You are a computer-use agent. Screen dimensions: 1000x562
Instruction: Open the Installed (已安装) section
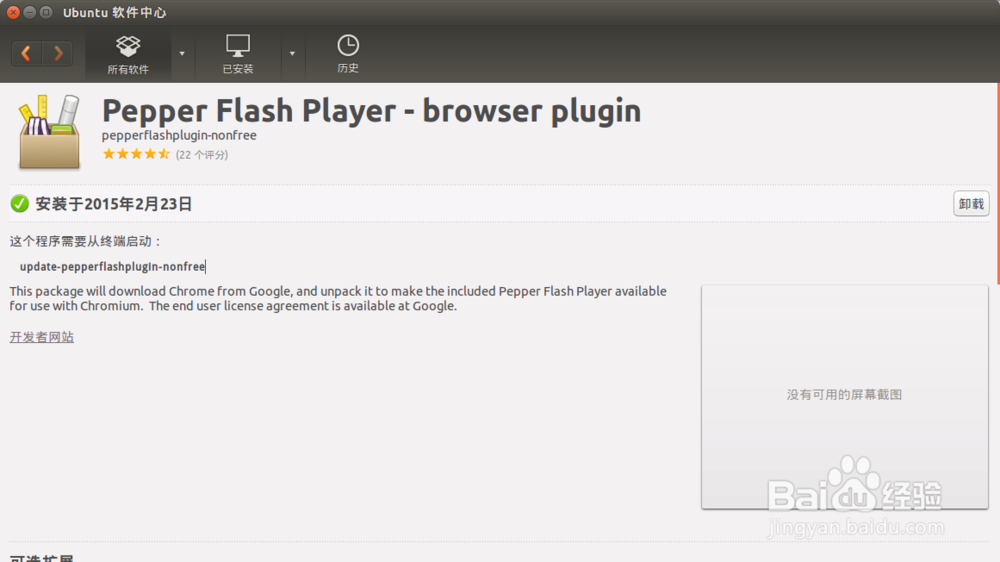238,54
